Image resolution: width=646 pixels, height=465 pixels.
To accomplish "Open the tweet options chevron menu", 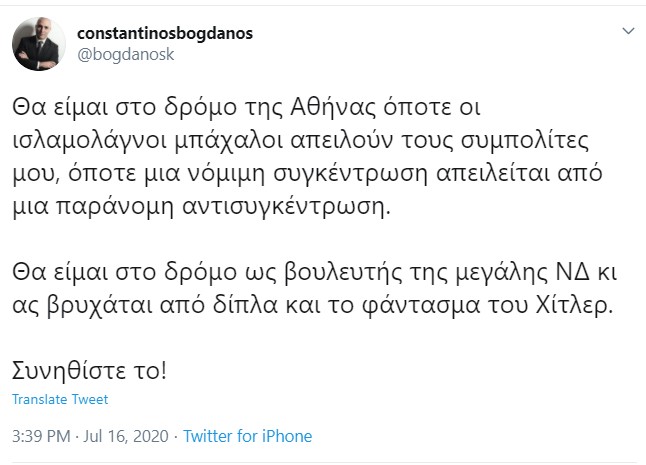I will click(x=627, y=32).
